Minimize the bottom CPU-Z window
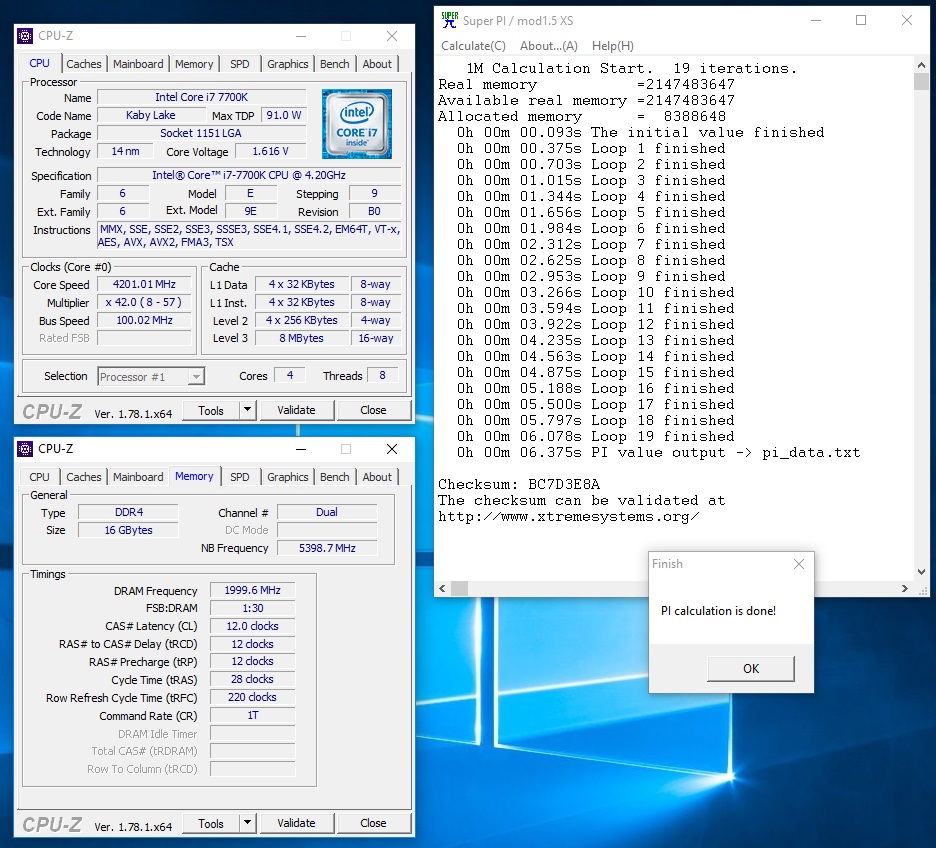The image size is (936, 848). point(301,449)
